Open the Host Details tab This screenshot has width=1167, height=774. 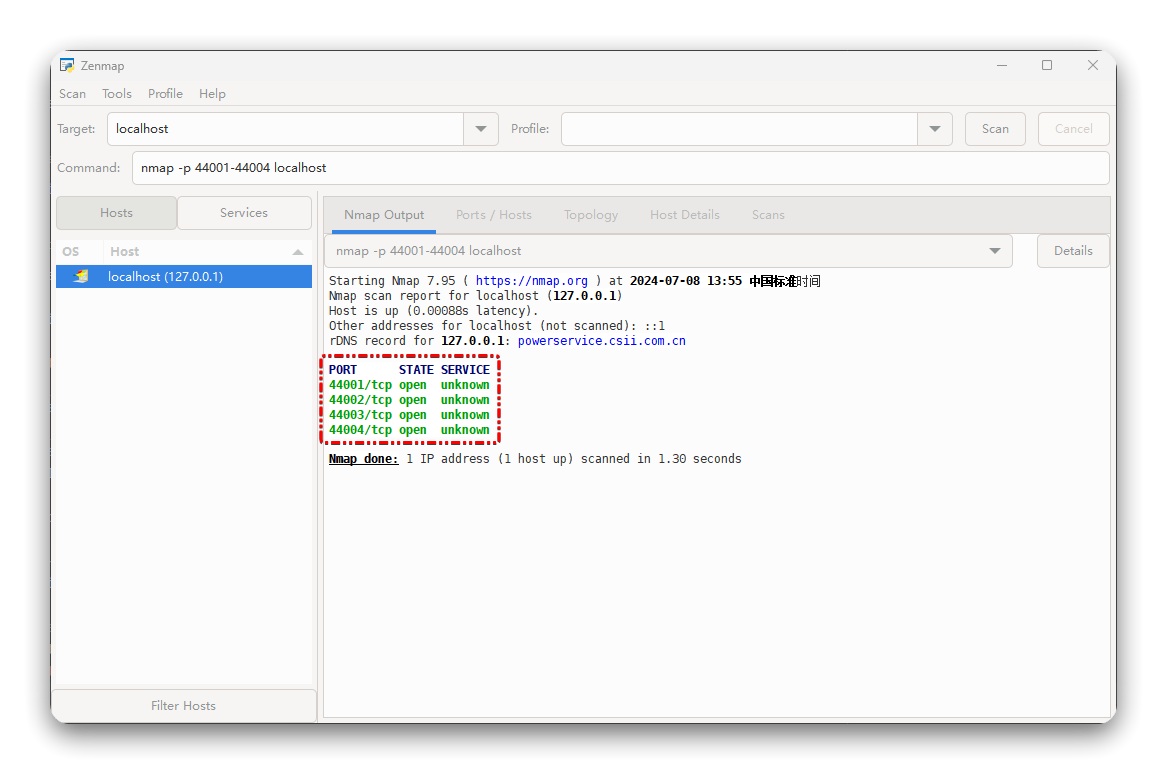click(x=685, y=215)
